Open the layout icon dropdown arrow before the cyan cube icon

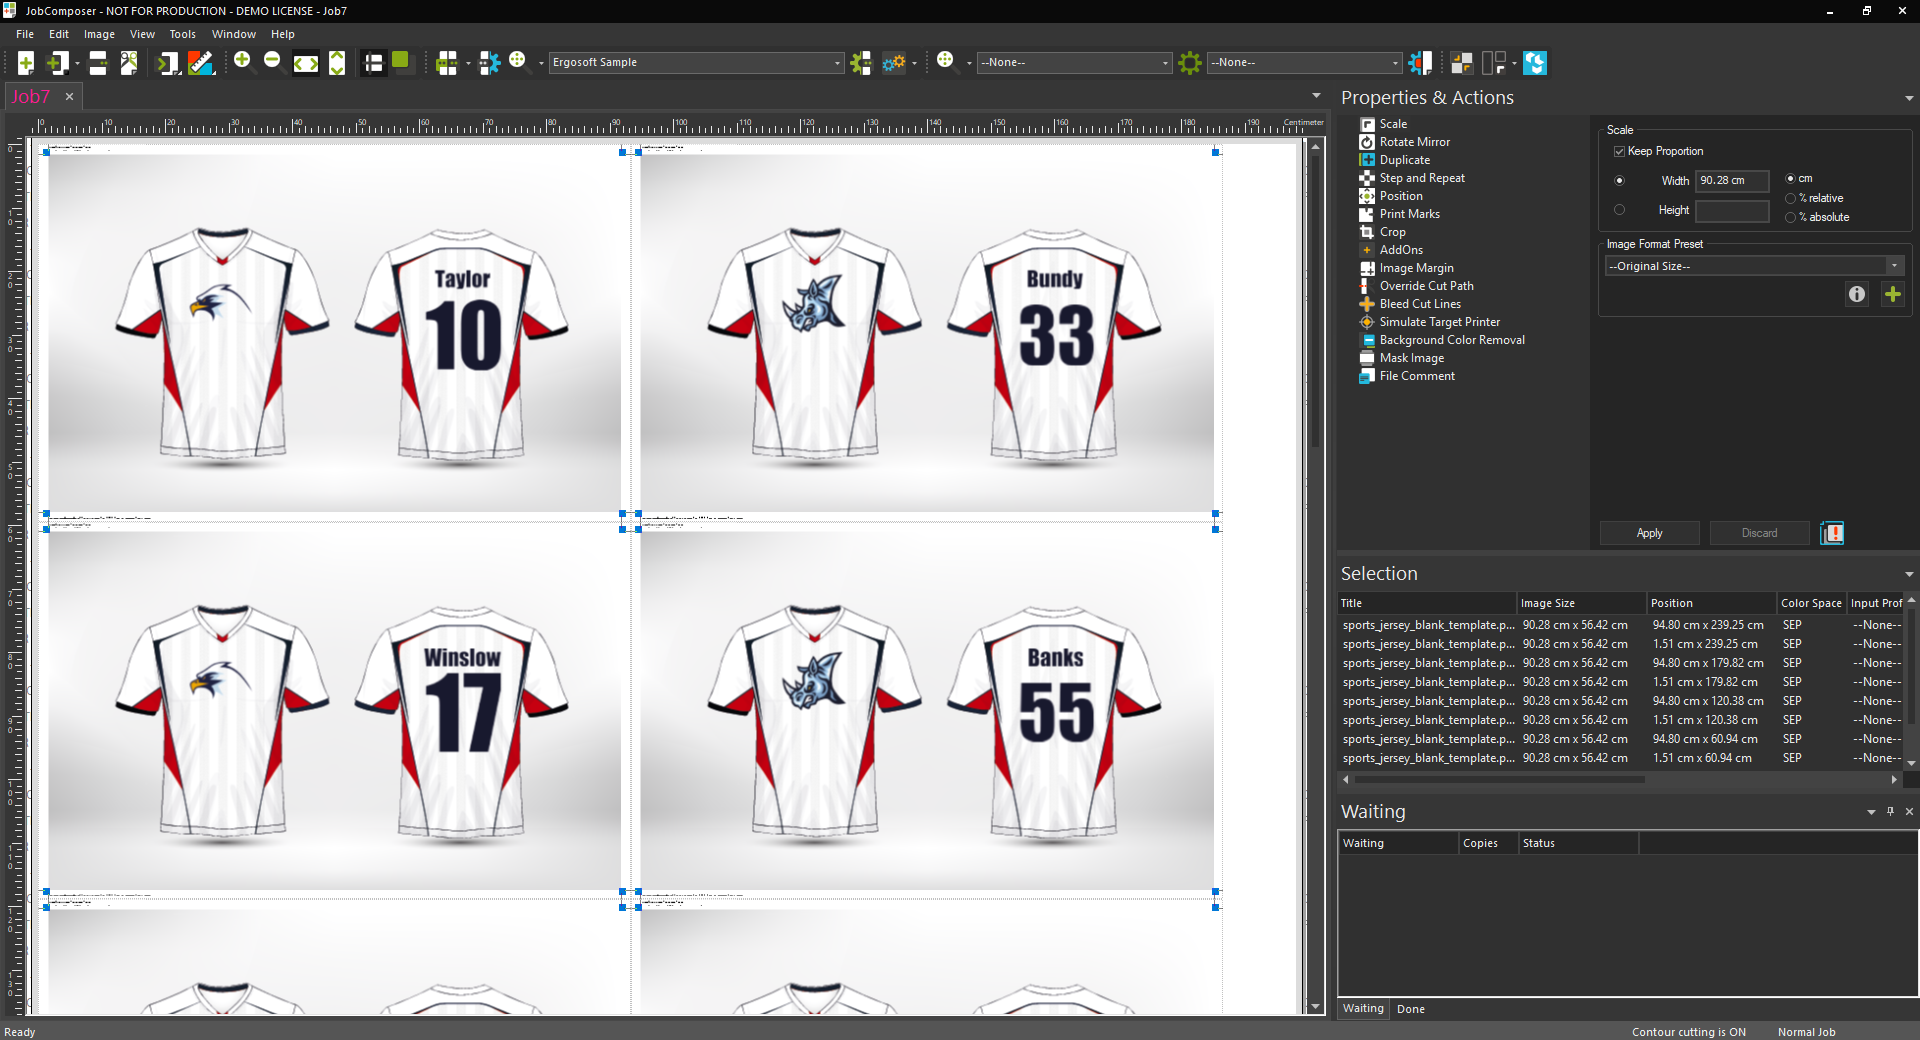click(1514, 63)
